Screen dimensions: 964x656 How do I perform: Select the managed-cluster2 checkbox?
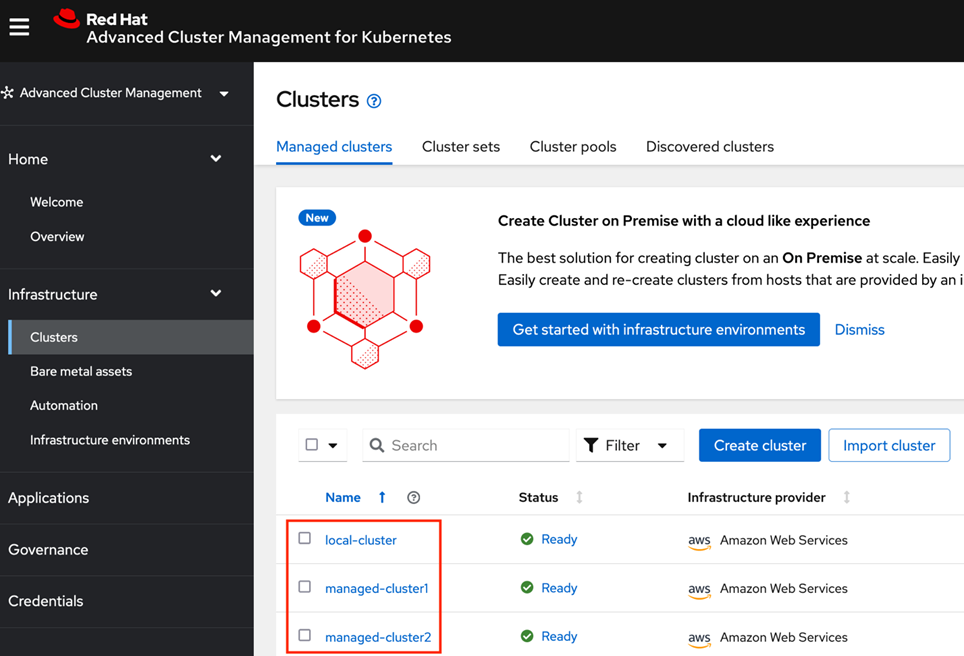point(304,635)
